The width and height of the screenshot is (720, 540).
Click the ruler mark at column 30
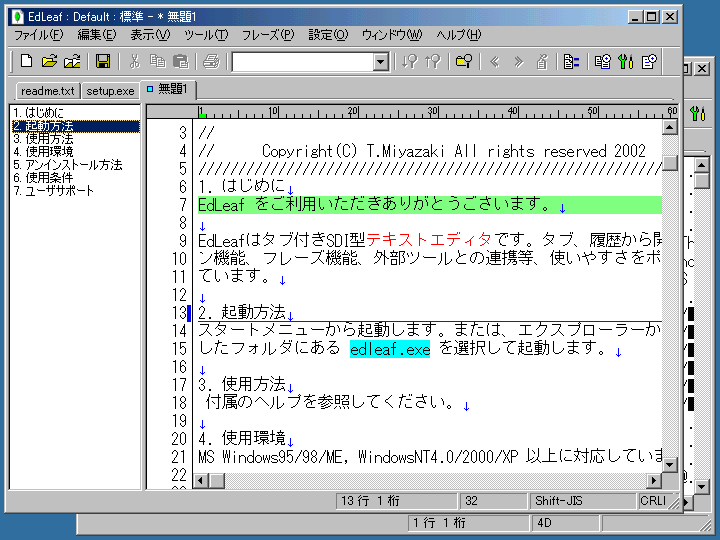point(433,112)
